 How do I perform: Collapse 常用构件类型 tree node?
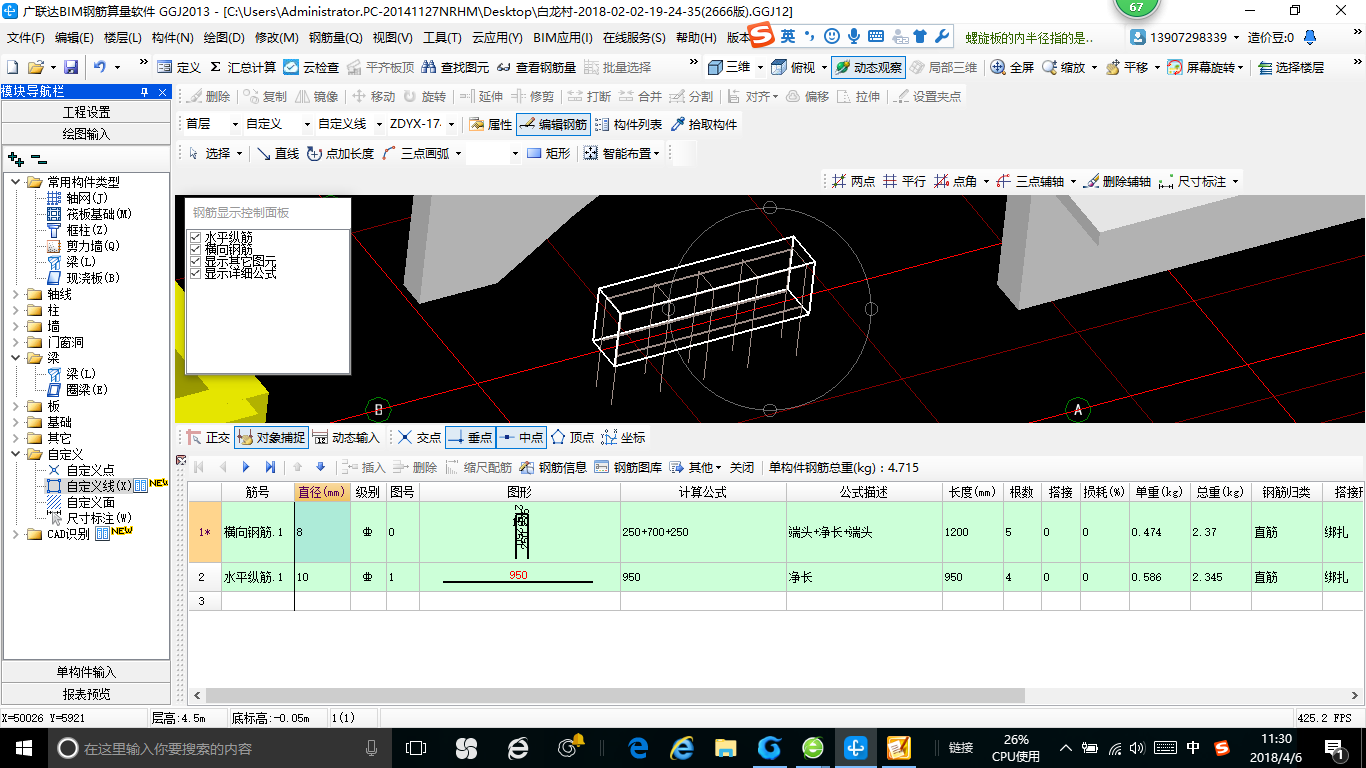16,182
